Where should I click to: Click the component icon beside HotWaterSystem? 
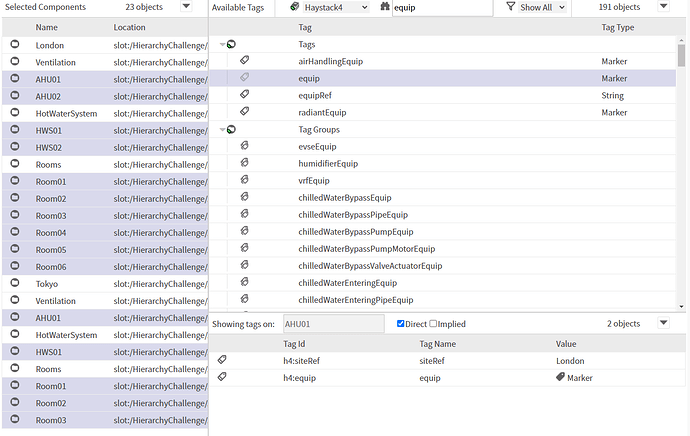point(15,113)
